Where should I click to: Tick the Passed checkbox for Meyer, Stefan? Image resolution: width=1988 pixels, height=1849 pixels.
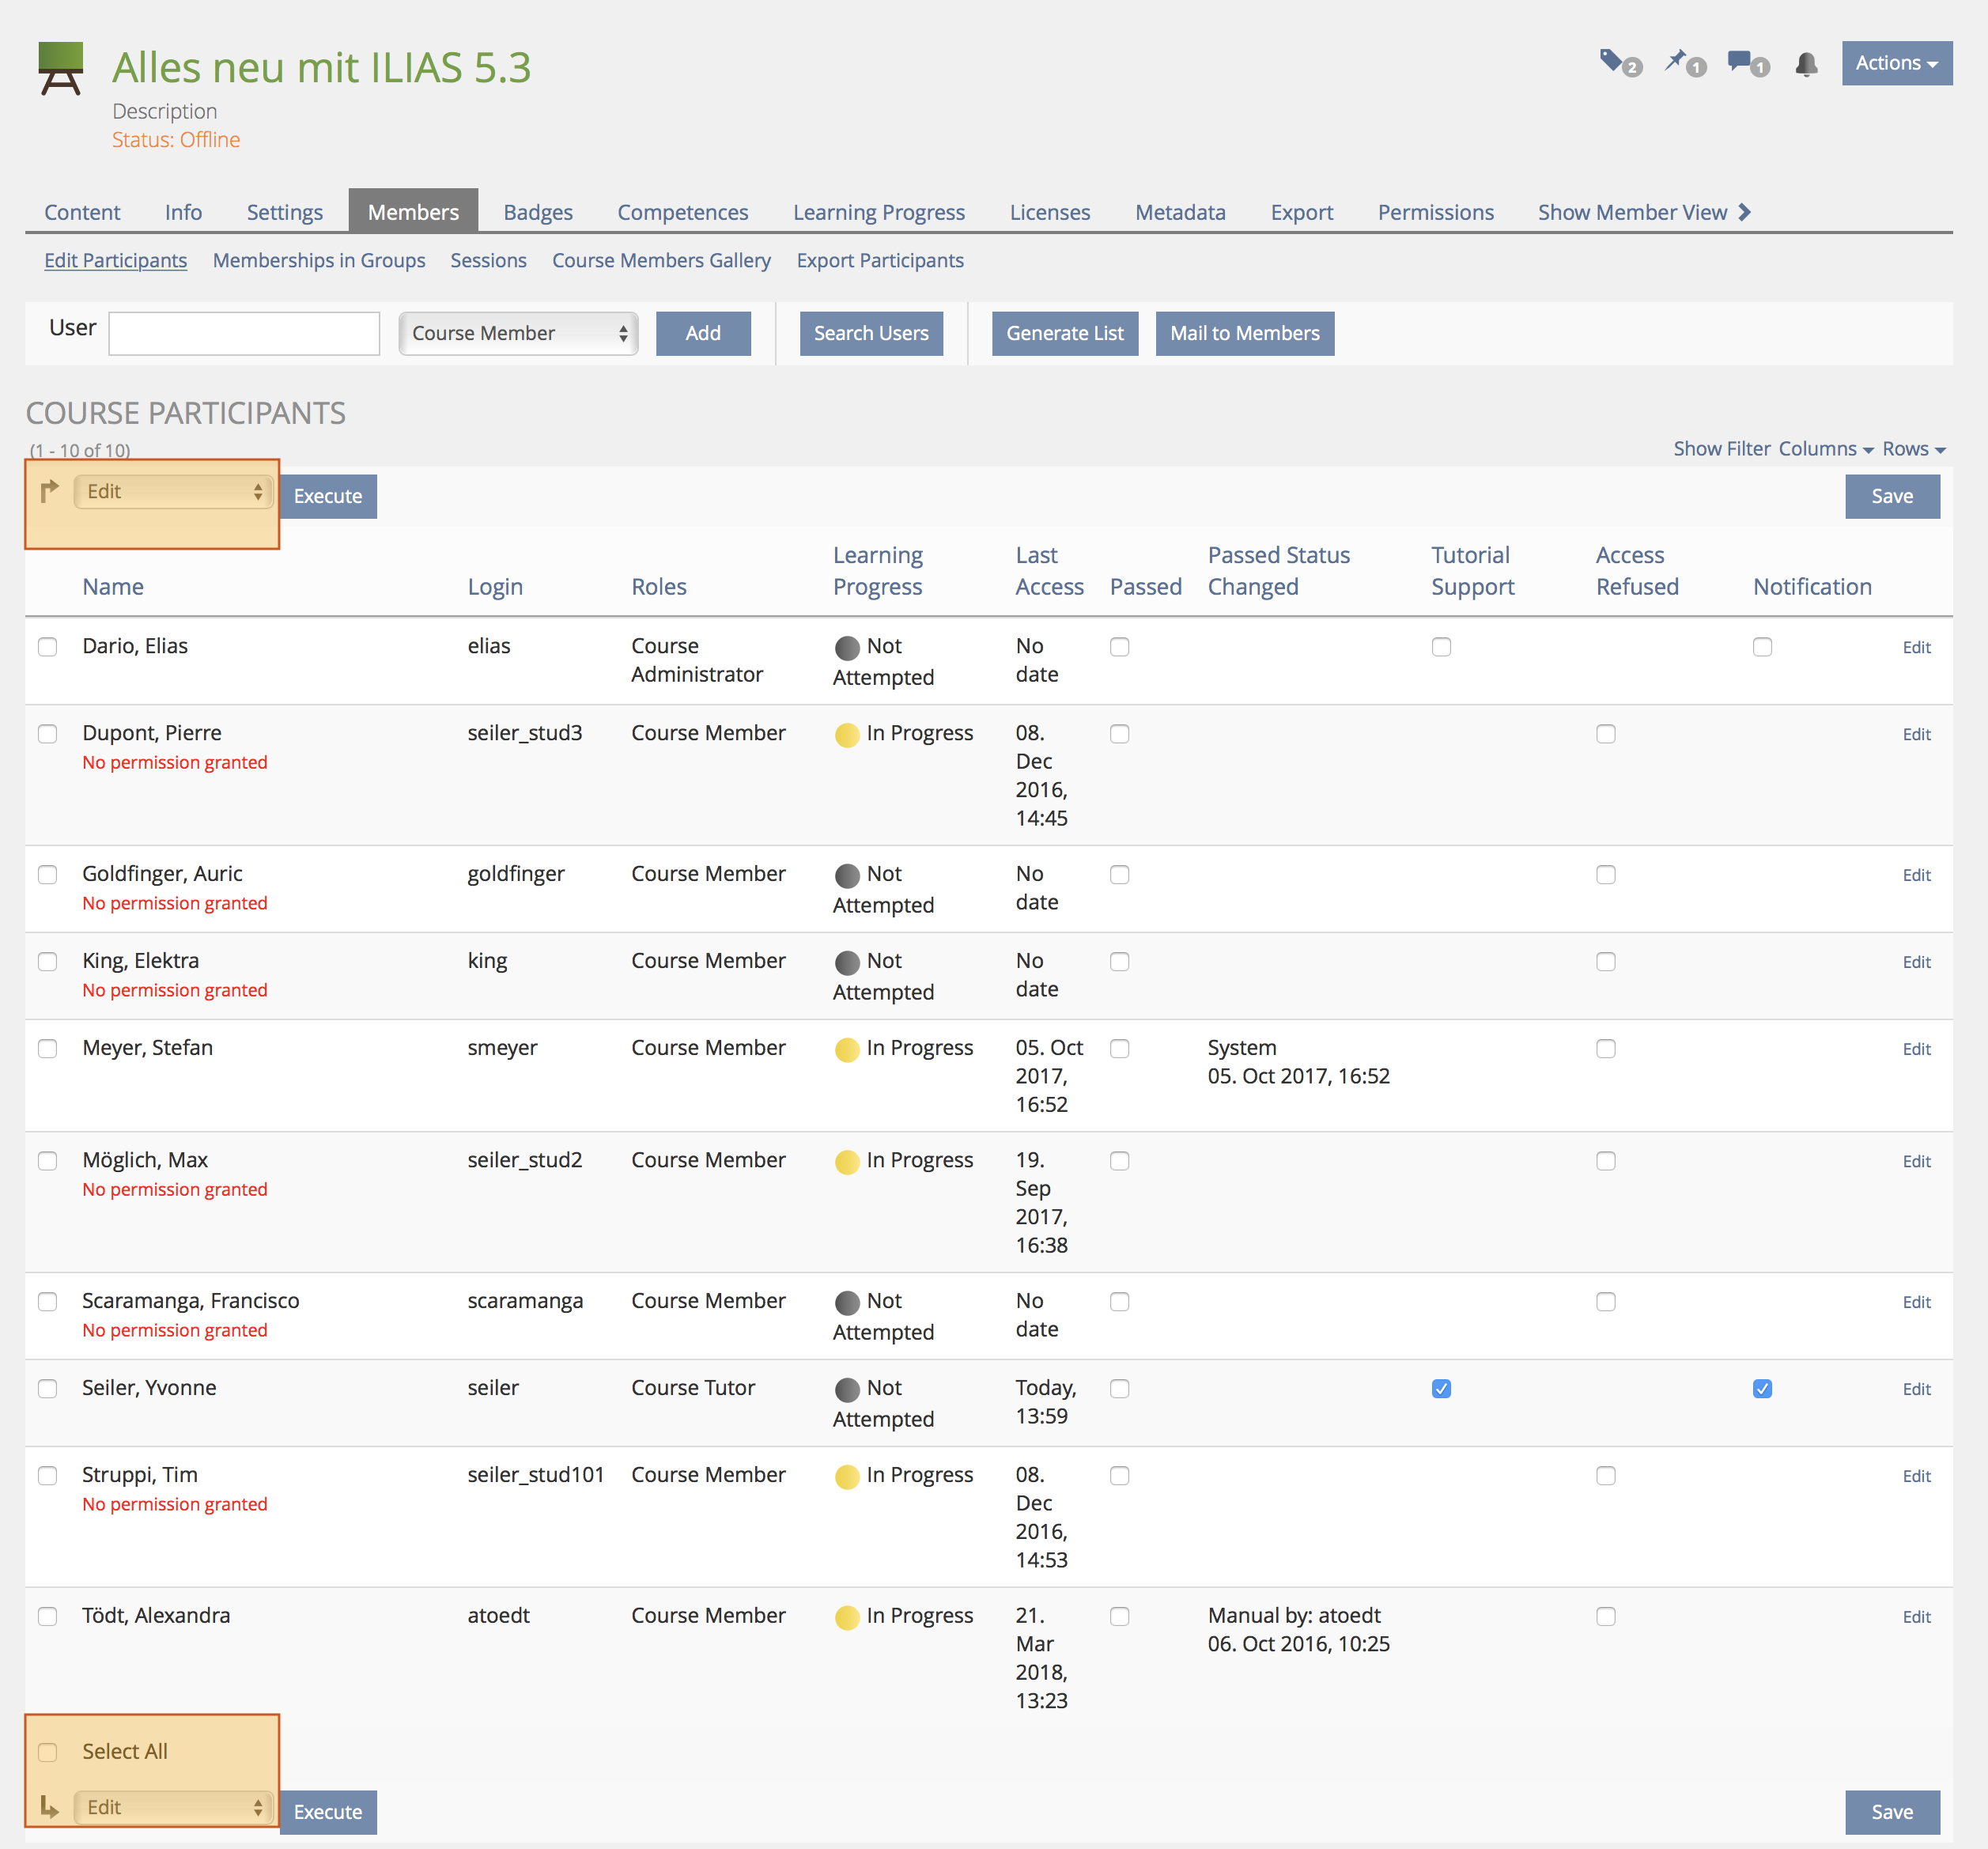click(1120, 1049)
